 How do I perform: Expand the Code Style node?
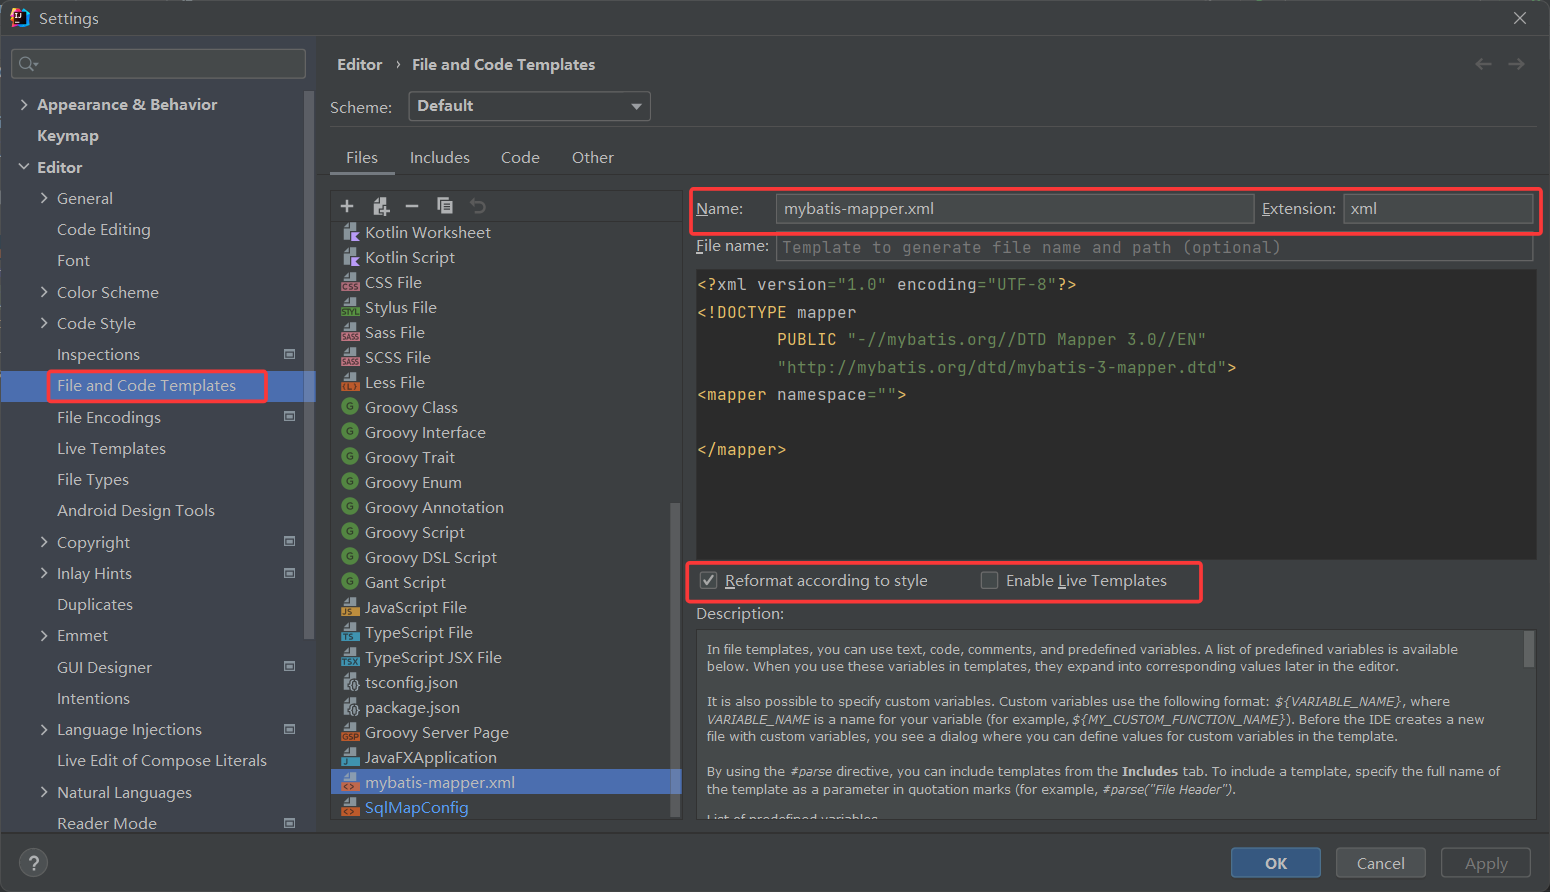click(x=44, y=323)
